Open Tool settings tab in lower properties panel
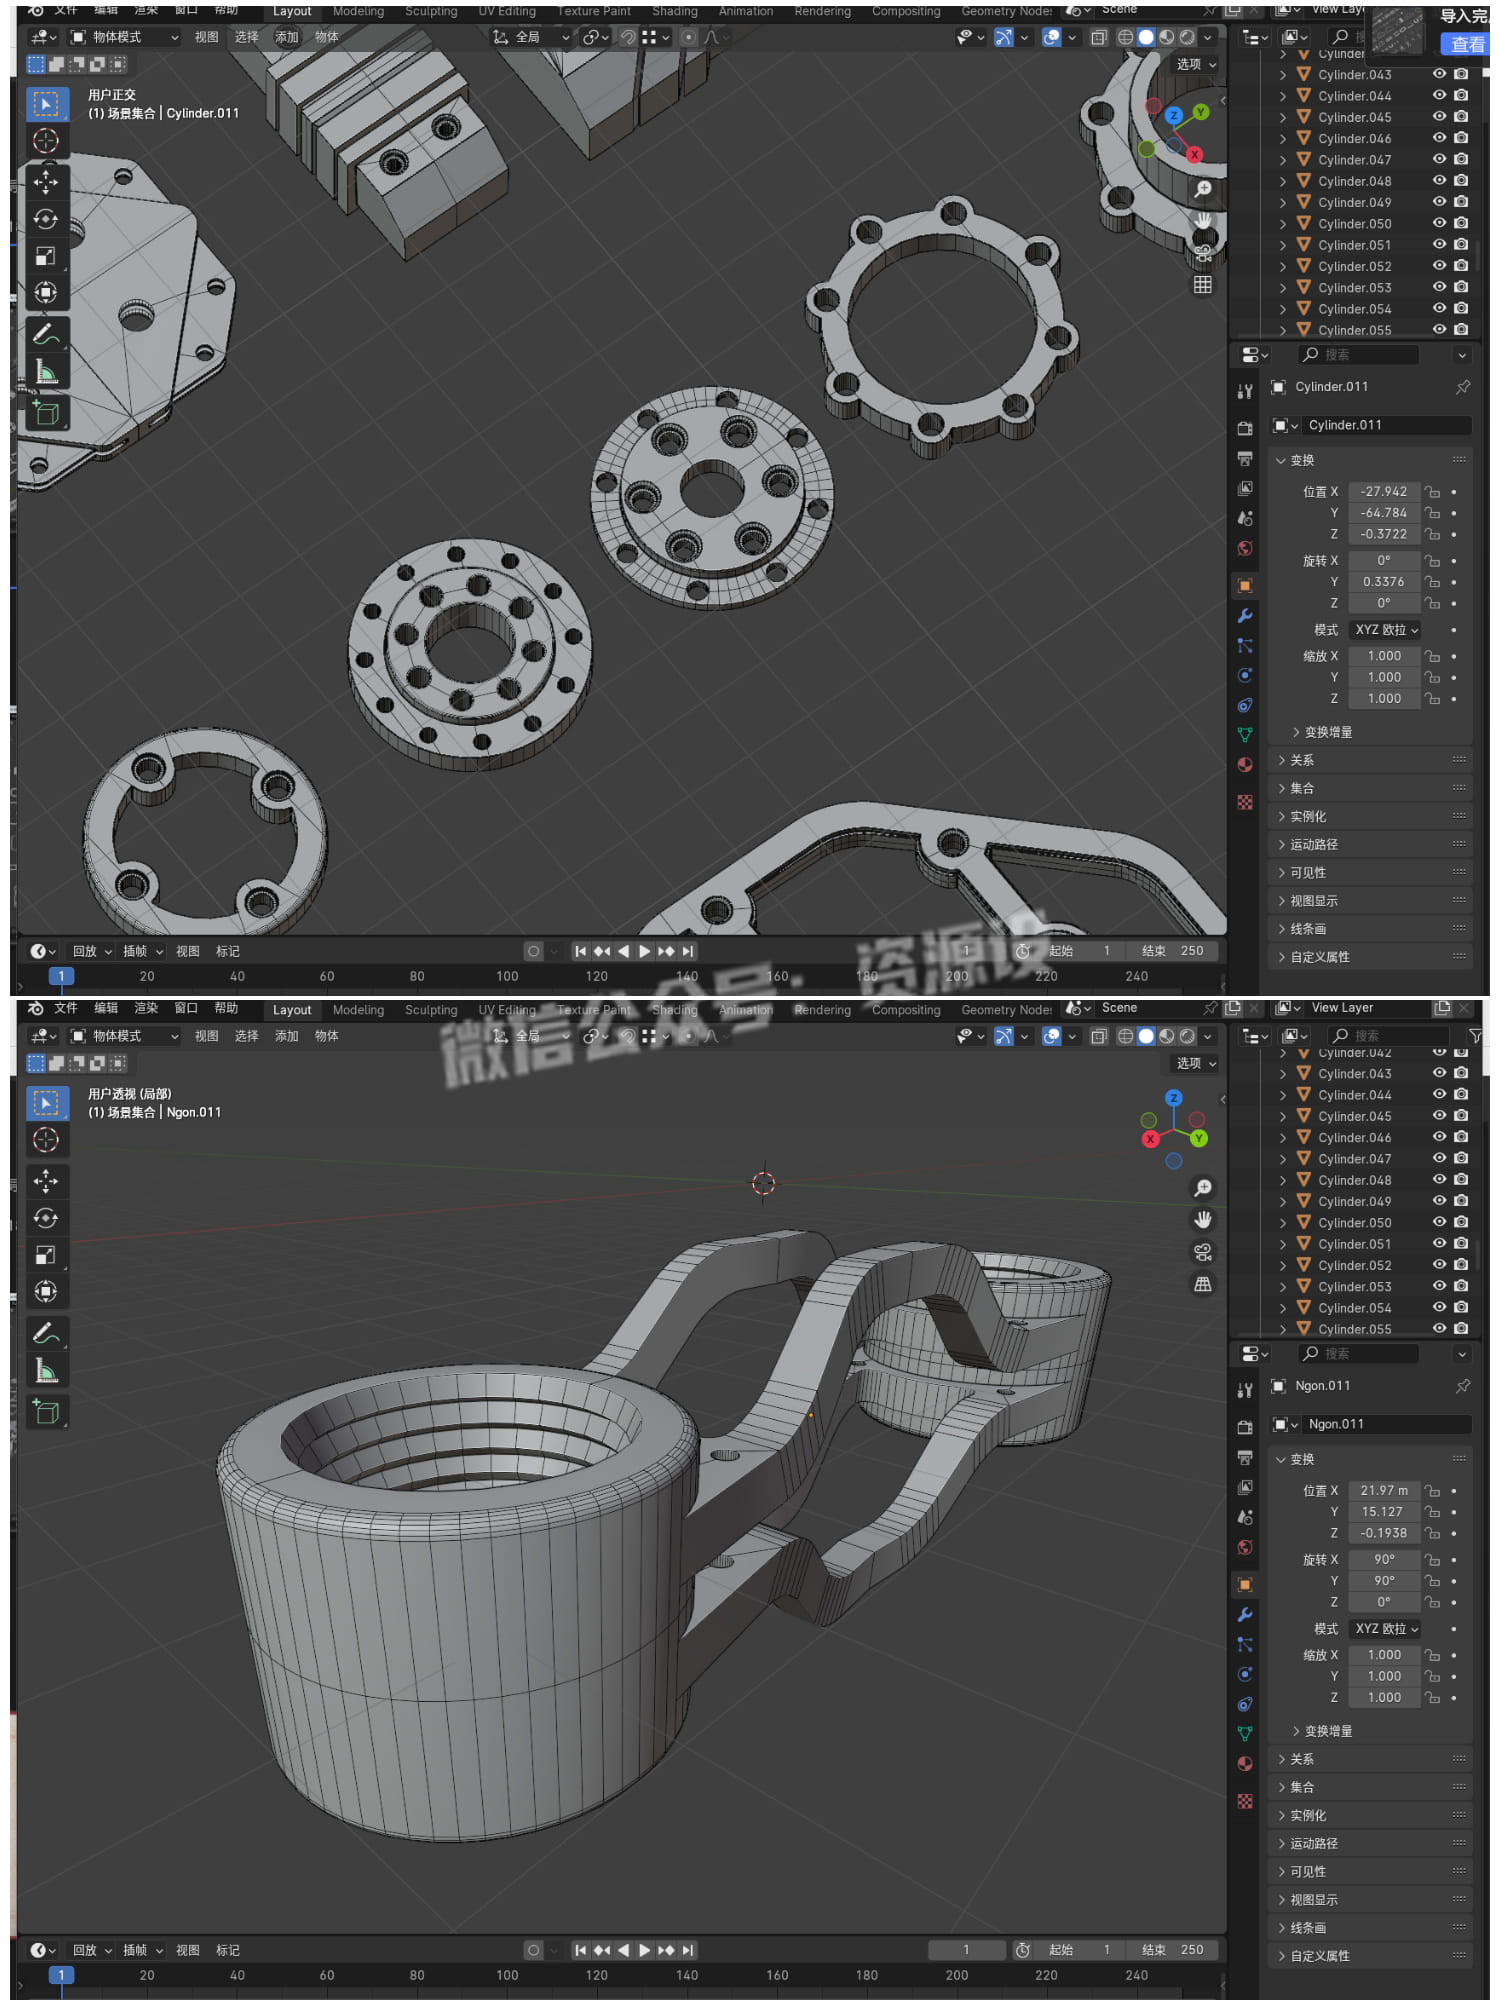Screen dimensions: 1500x2000 click(1245, 1390)
